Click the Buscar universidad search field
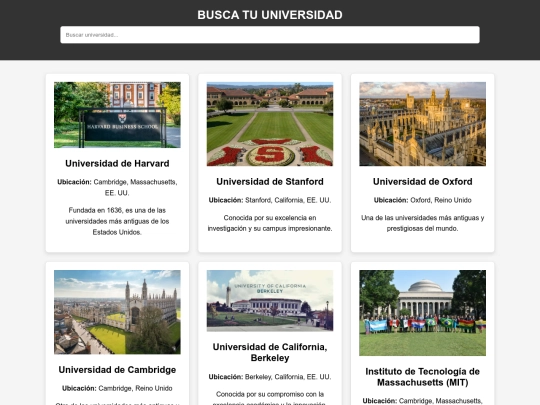Viewport: 540px width, 405px height. click(x=270, y=35)
